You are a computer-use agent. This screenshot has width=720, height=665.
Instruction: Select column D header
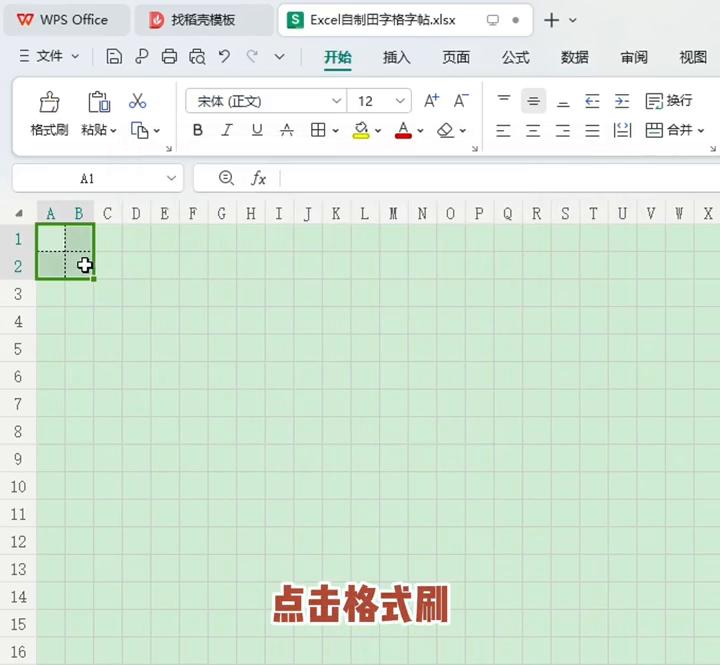tap(136, 214)
